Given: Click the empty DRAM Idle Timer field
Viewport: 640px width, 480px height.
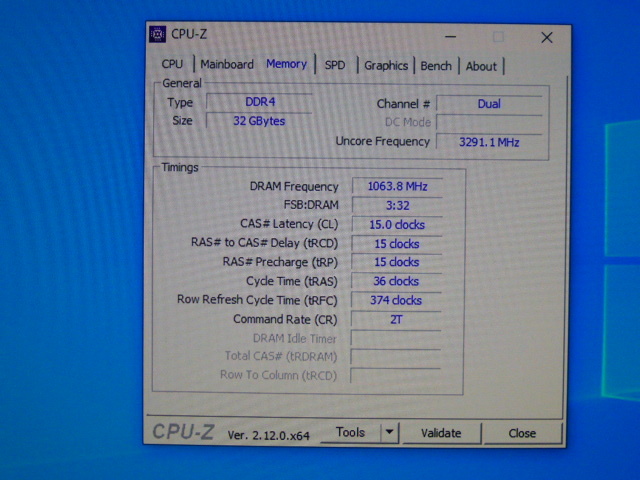Looking at the screenshot, I should coord(396,338).
